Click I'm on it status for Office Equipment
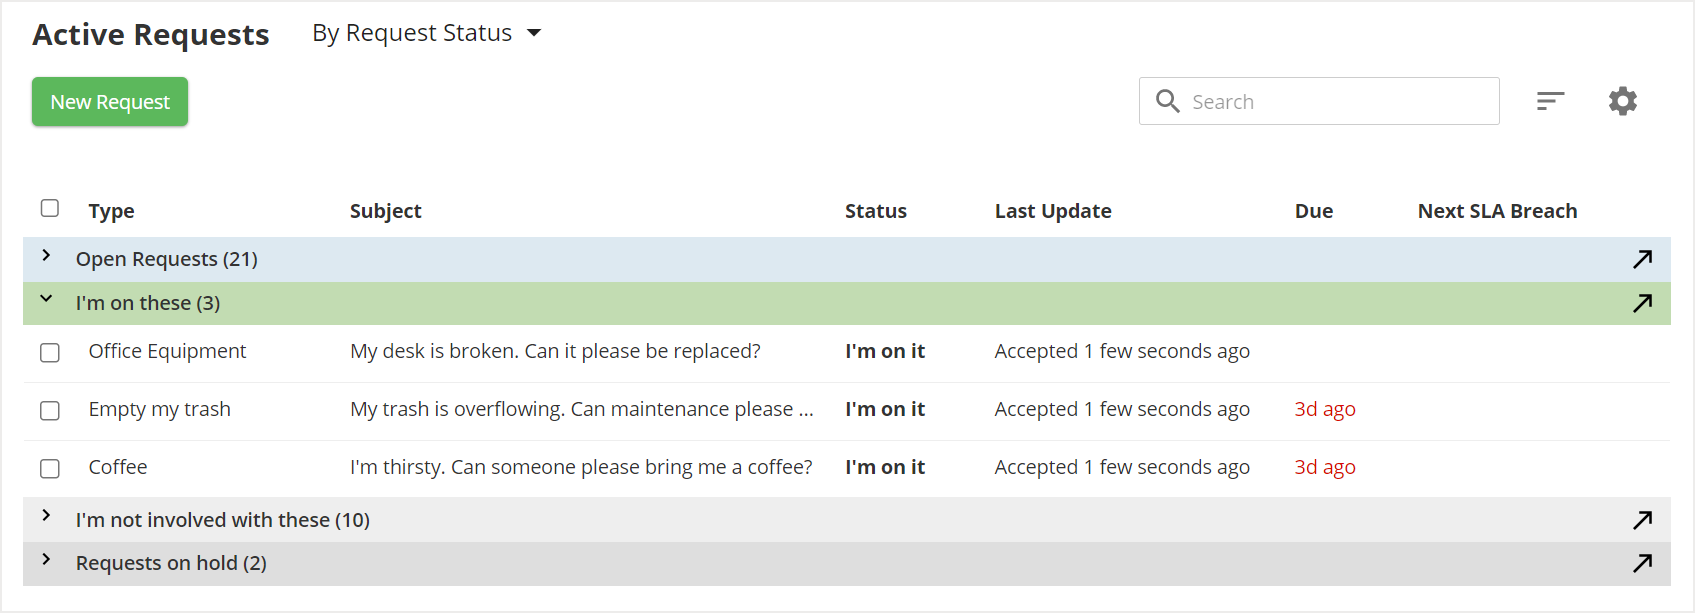This screenshot has width=1695, height=613. click(885, 351)
